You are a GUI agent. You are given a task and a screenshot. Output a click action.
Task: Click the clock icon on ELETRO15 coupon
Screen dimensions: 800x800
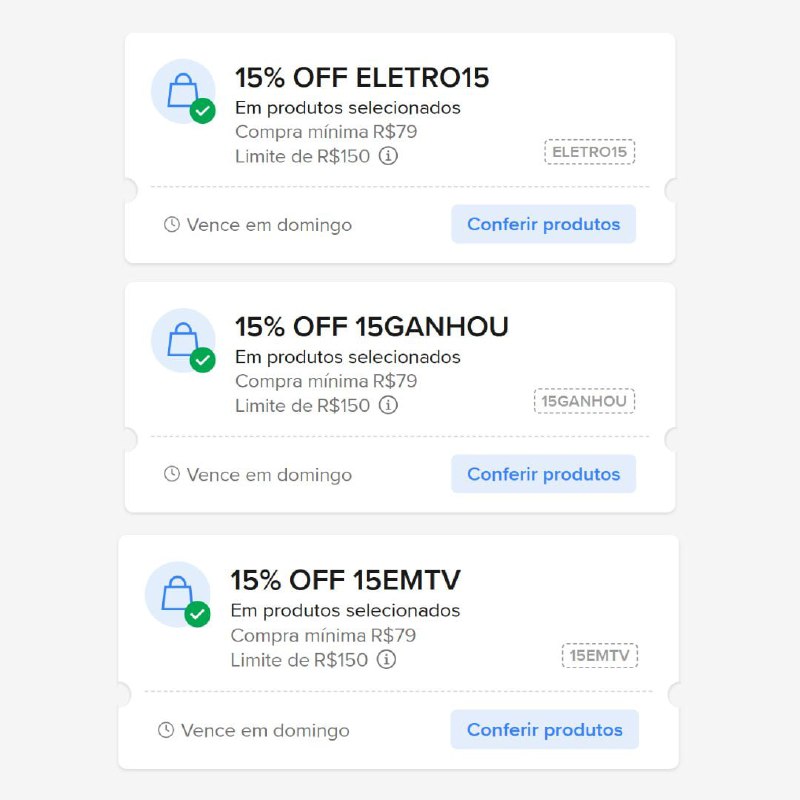(172, 225)
